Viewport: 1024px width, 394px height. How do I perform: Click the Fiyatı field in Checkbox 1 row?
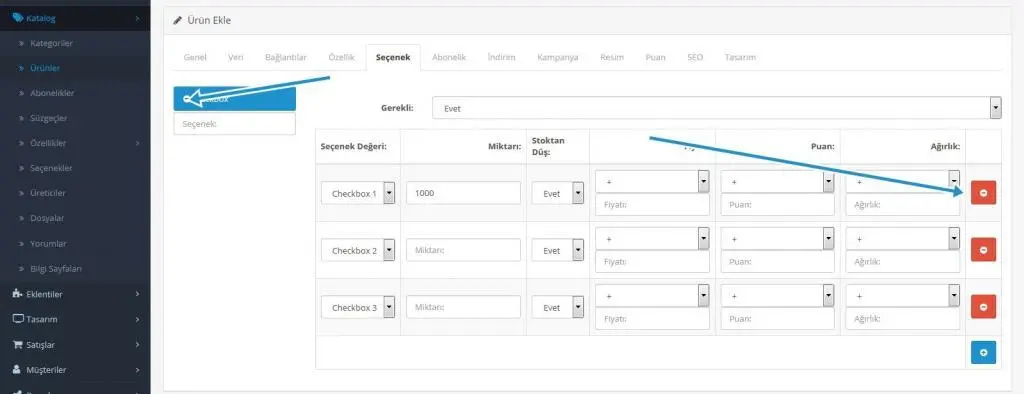[652, 205]
